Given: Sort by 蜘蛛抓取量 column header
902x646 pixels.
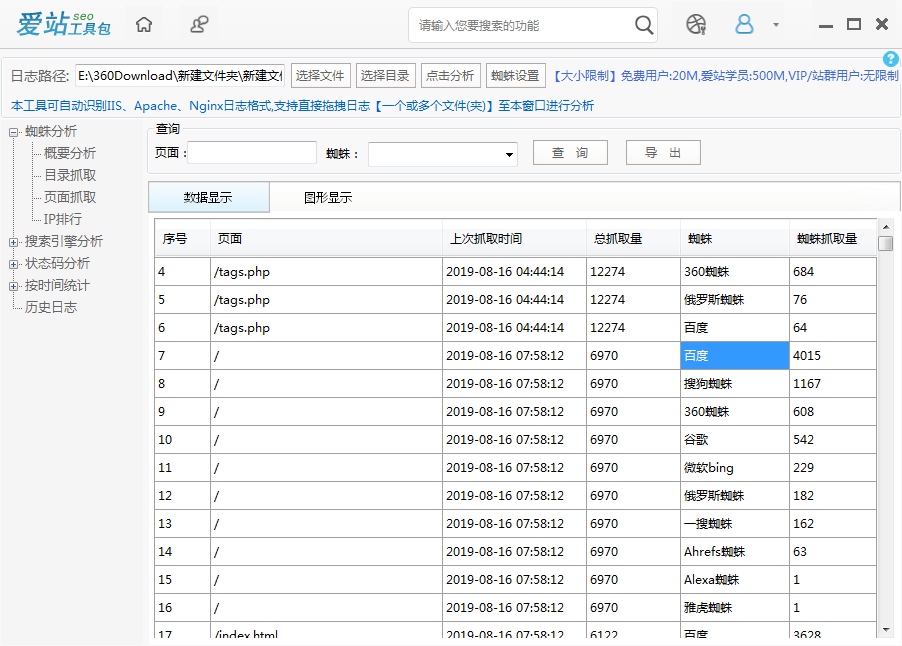Looking at the screenshot, I should click(x=833, y=238).
